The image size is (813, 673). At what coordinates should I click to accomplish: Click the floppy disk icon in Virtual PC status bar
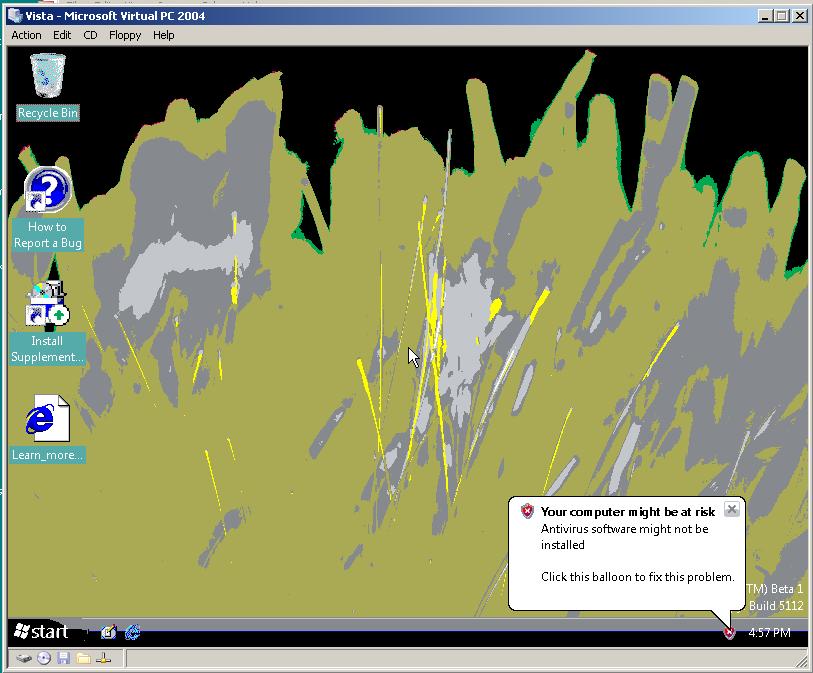[x=64, y=659]
